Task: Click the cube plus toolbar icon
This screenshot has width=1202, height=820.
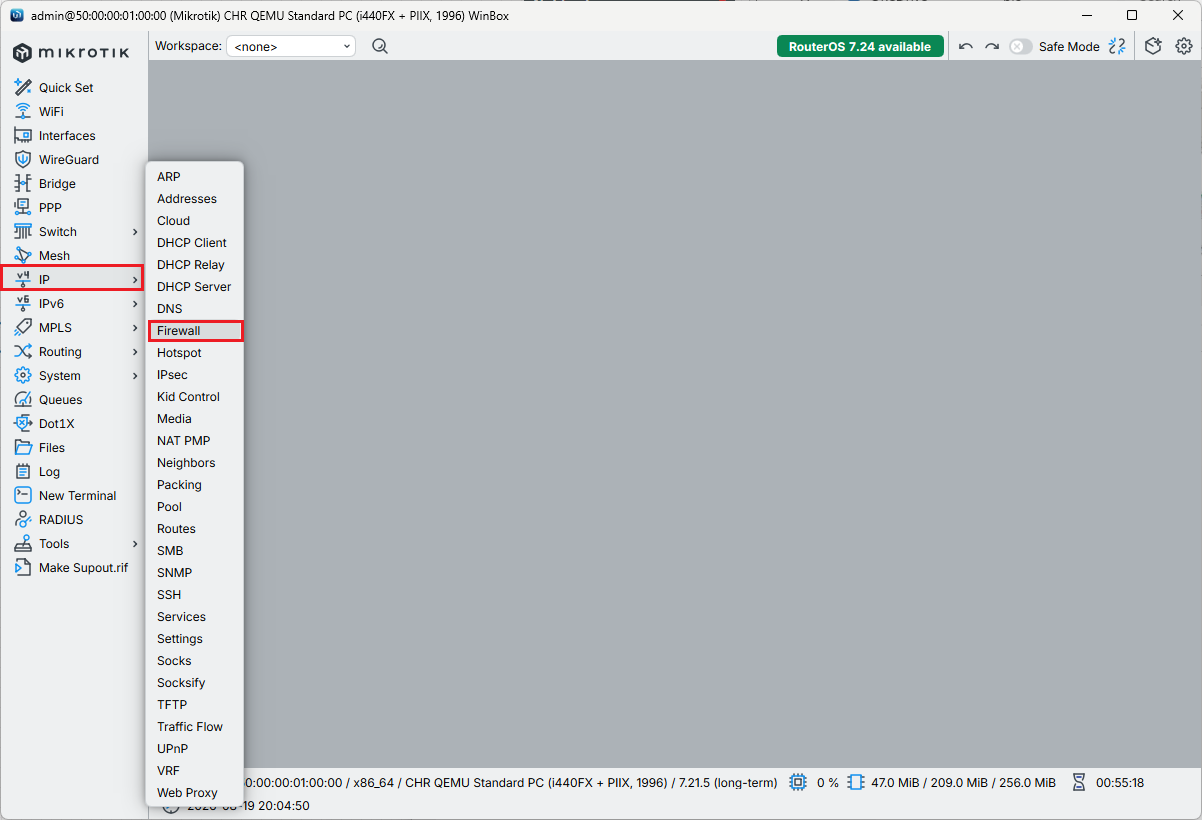Action: click(x=1153, y=46)
